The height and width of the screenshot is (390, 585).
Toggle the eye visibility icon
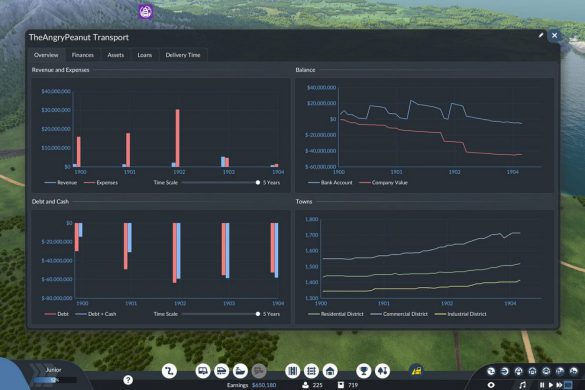point(491,385)
